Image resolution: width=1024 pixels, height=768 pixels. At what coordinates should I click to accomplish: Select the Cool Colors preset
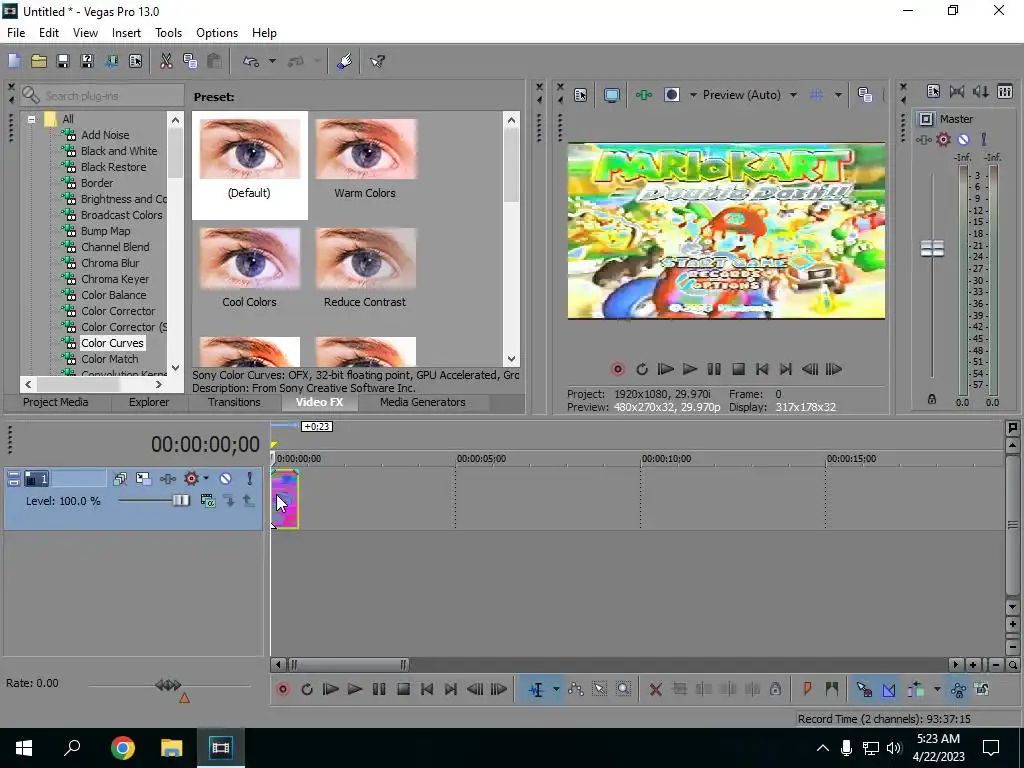click(249, 268)
